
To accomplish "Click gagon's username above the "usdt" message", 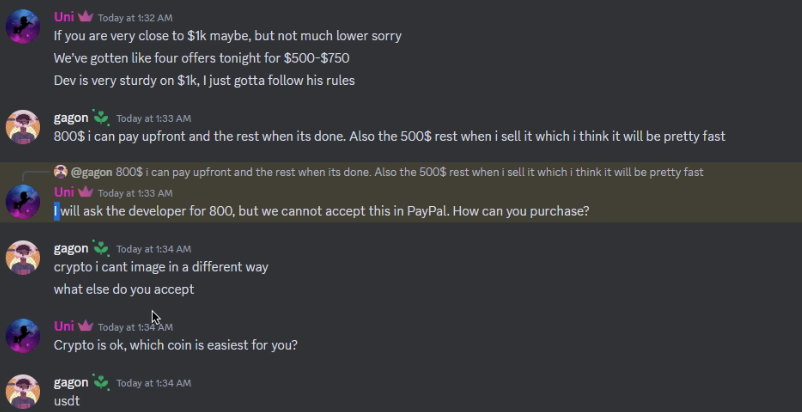I will click(70, 382).
